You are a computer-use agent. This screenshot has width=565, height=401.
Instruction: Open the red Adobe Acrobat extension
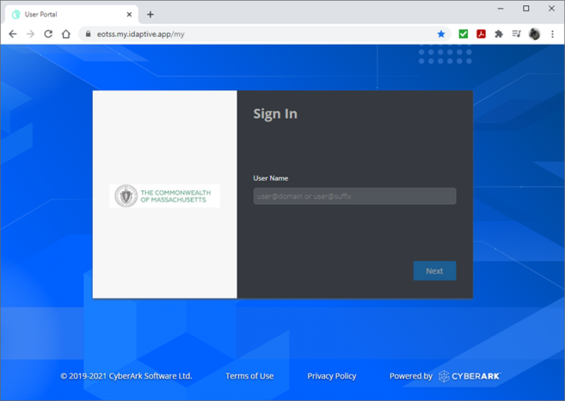click(x=481, y=34)
